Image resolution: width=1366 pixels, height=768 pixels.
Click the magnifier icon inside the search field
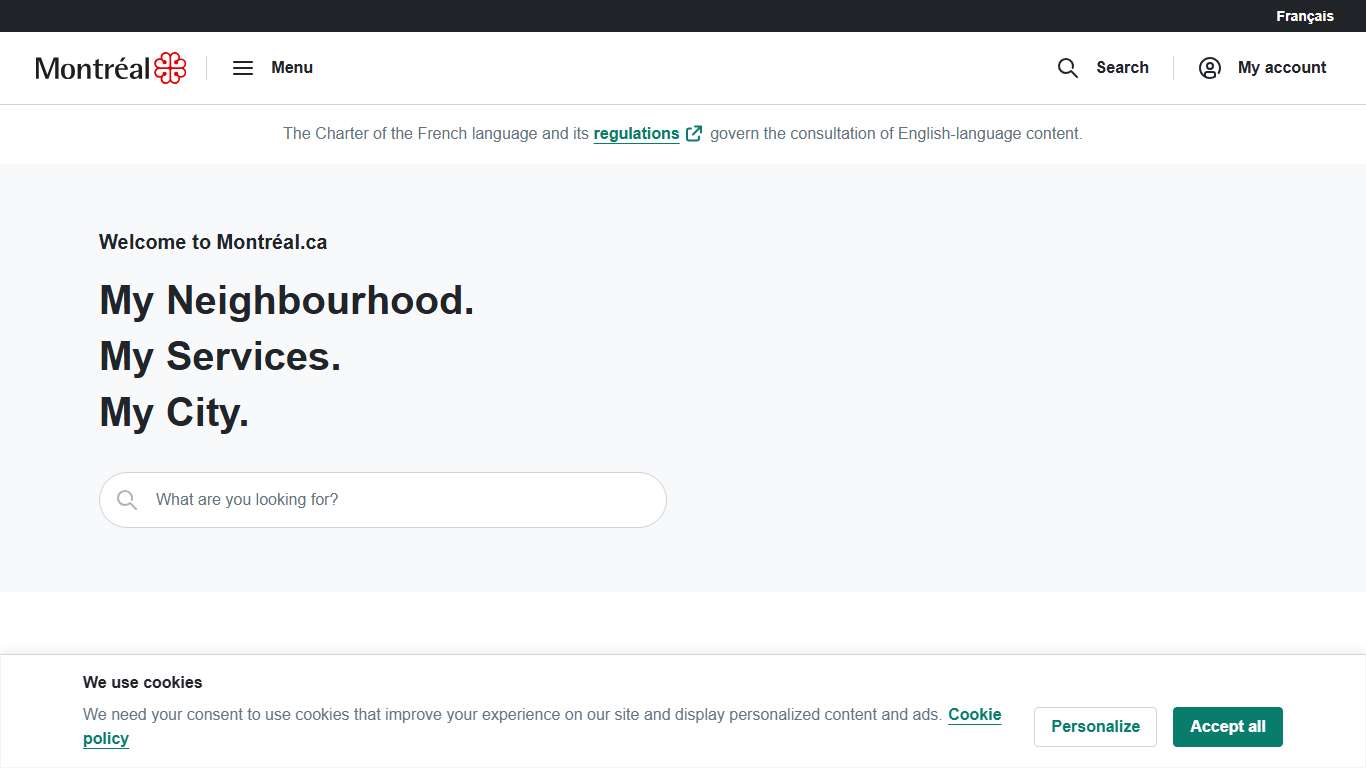pyautogui.click(x=127, y=500)
